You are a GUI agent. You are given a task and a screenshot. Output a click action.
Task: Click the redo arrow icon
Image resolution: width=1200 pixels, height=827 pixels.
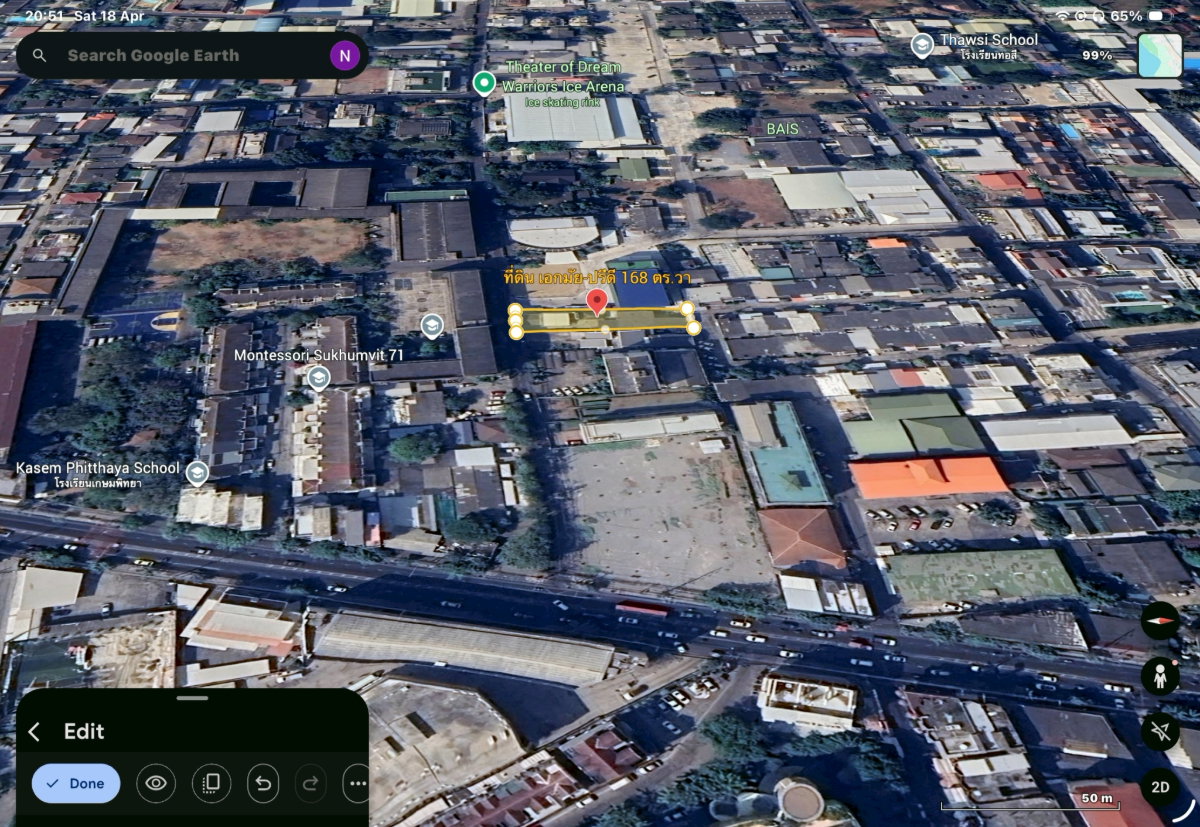click(x=310, y=783)
